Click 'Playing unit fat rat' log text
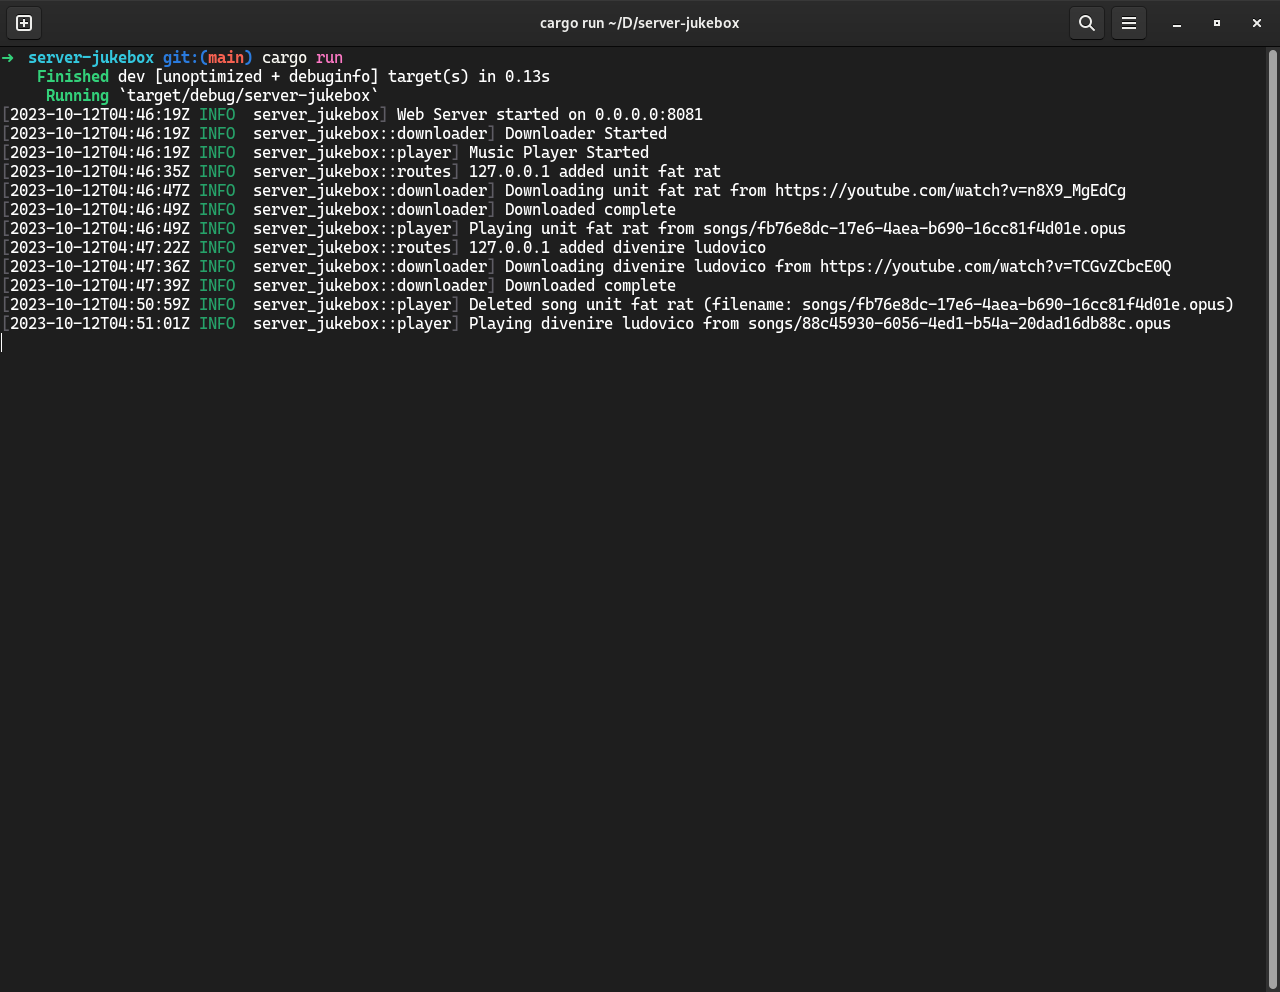1280x992 pixels. click(558, 228)
